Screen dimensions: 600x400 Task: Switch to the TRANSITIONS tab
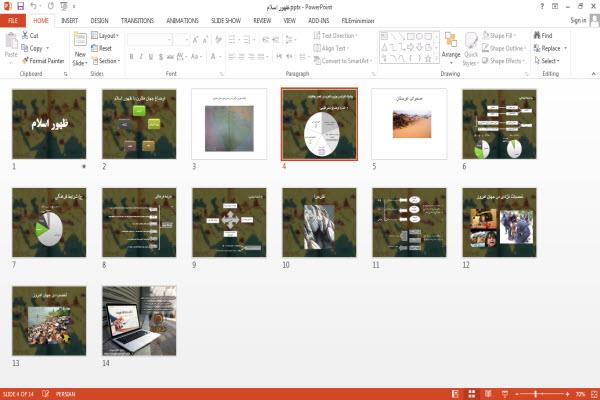click(x=137, y=21)
